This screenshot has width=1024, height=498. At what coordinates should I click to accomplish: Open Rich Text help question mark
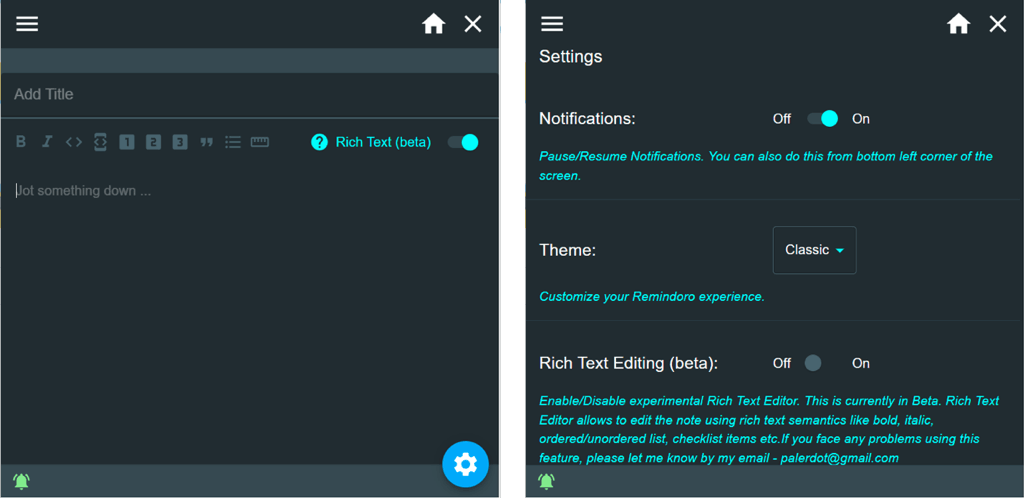(x=319, y=142)
